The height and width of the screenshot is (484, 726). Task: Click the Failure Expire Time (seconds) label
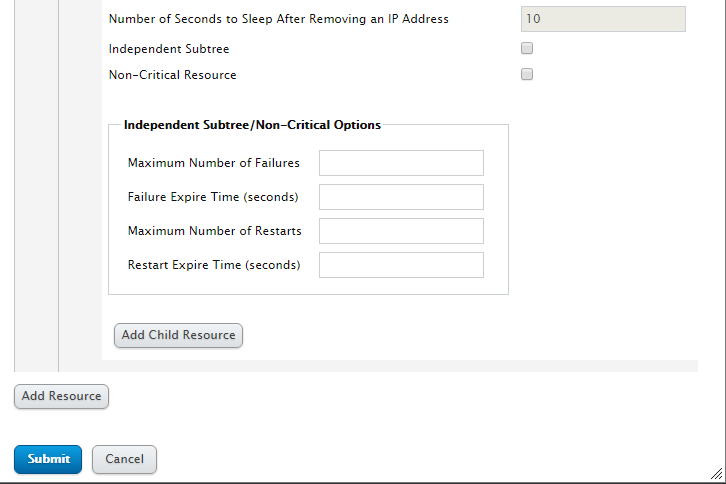click(213, 197)
